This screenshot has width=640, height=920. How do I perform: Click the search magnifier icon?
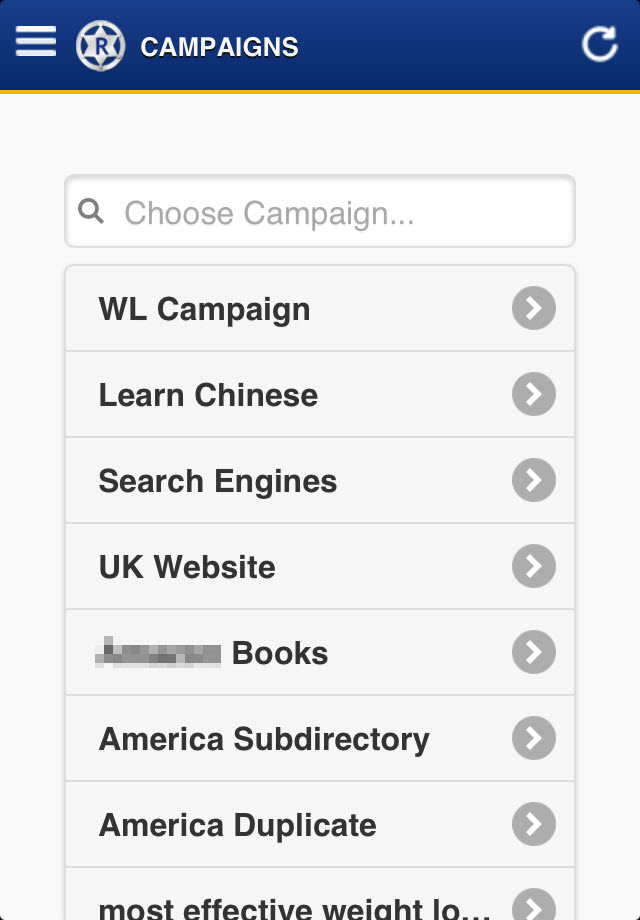point(91,211)
